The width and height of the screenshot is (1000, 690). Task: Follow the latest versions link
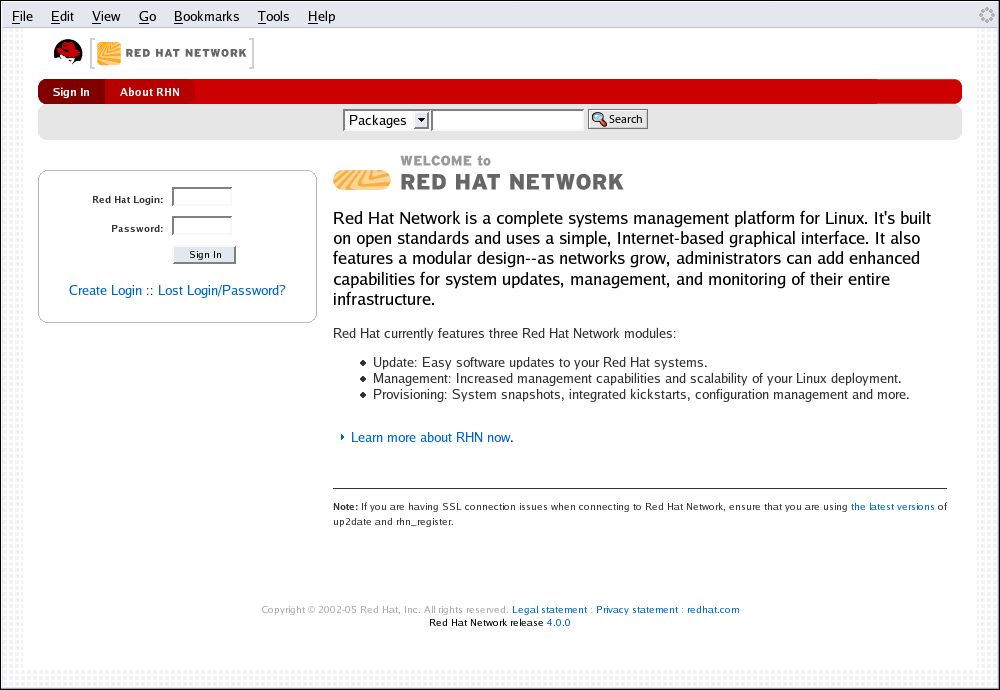[x=892, y=506]
